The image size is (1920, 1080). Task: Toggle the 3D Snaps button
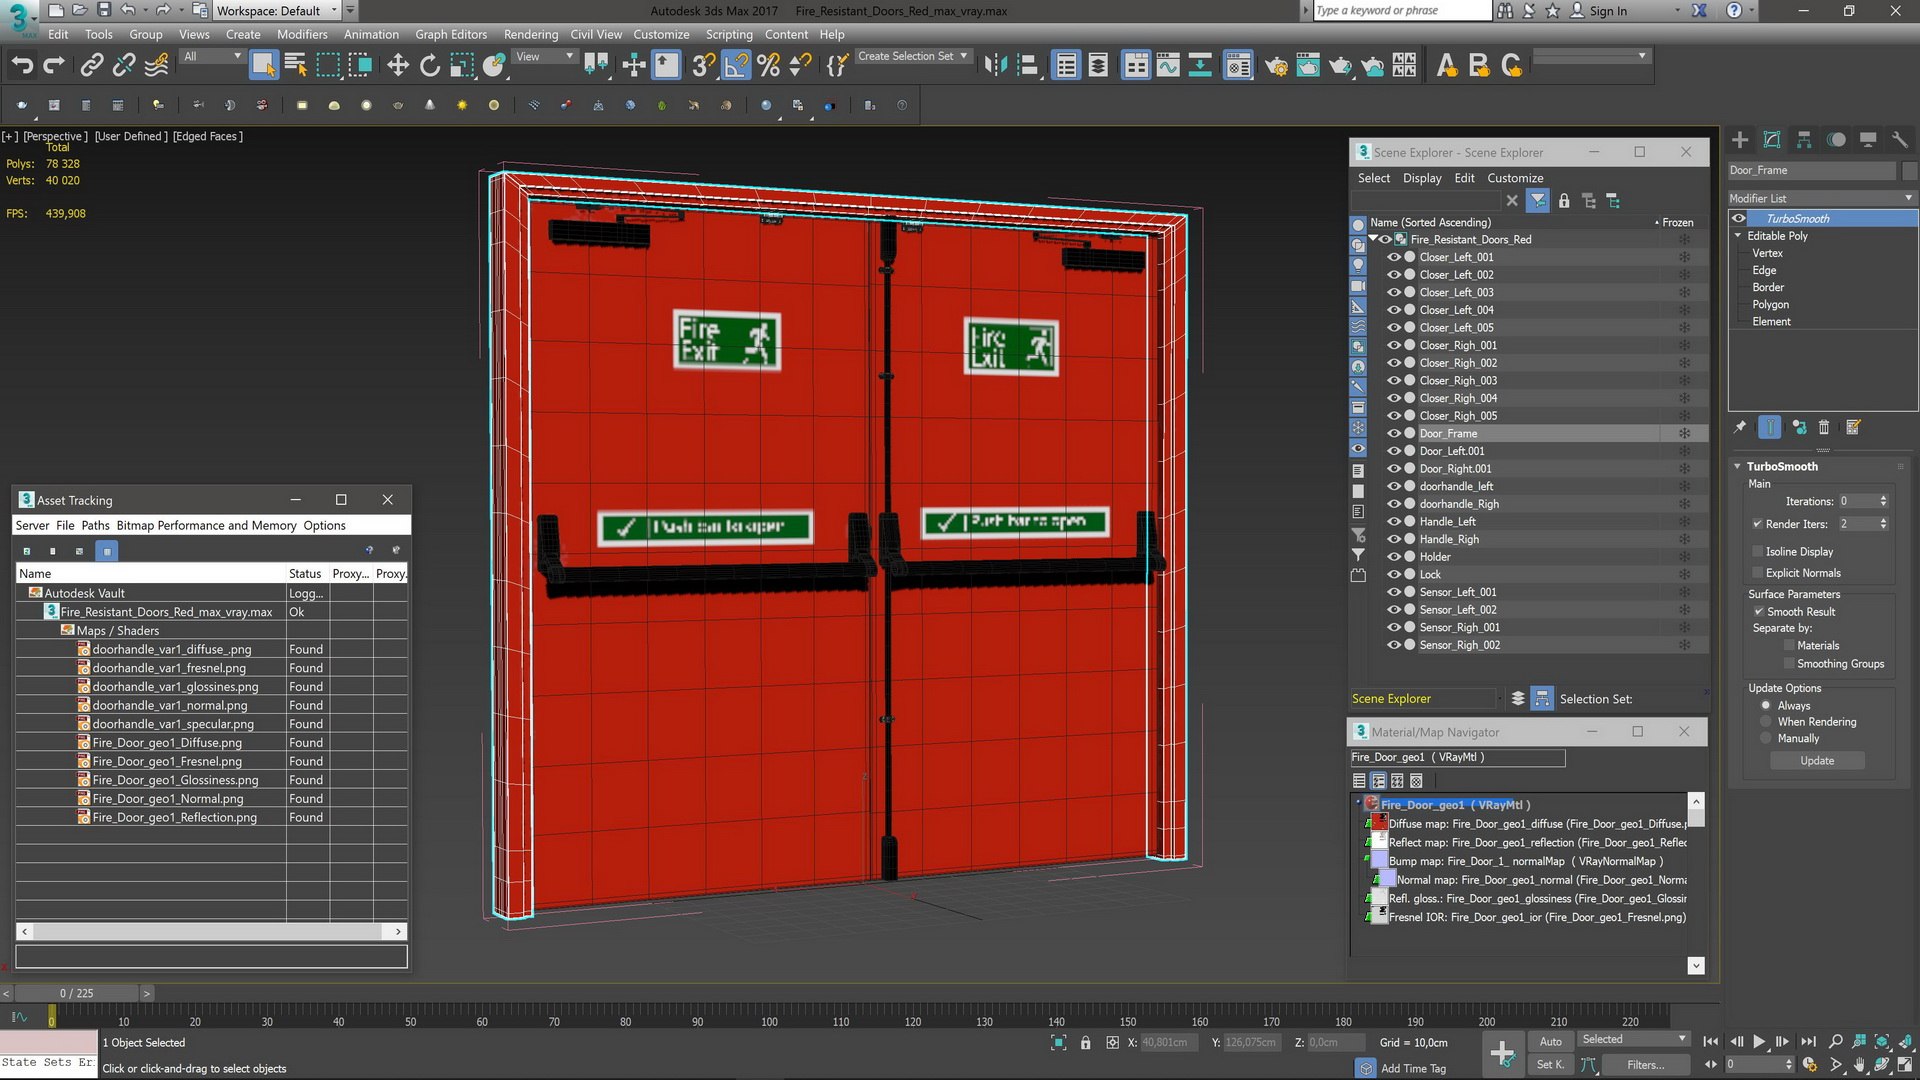click(x=703, y=65)
